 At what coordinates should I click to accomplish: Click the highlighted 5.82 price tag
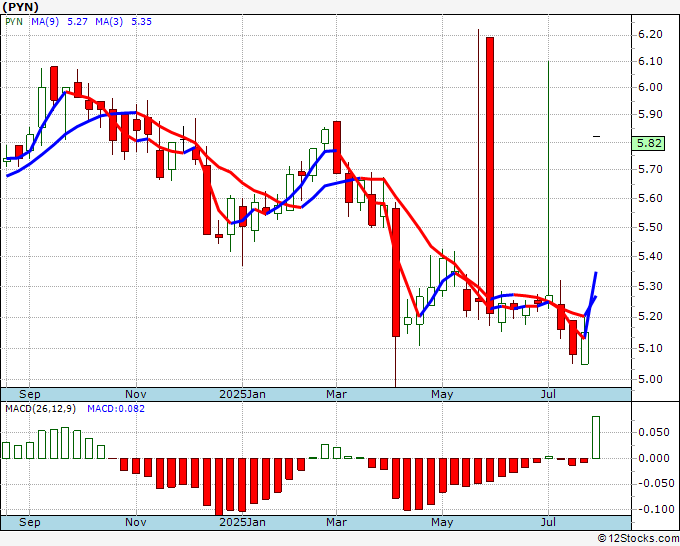tap(648, 143)
